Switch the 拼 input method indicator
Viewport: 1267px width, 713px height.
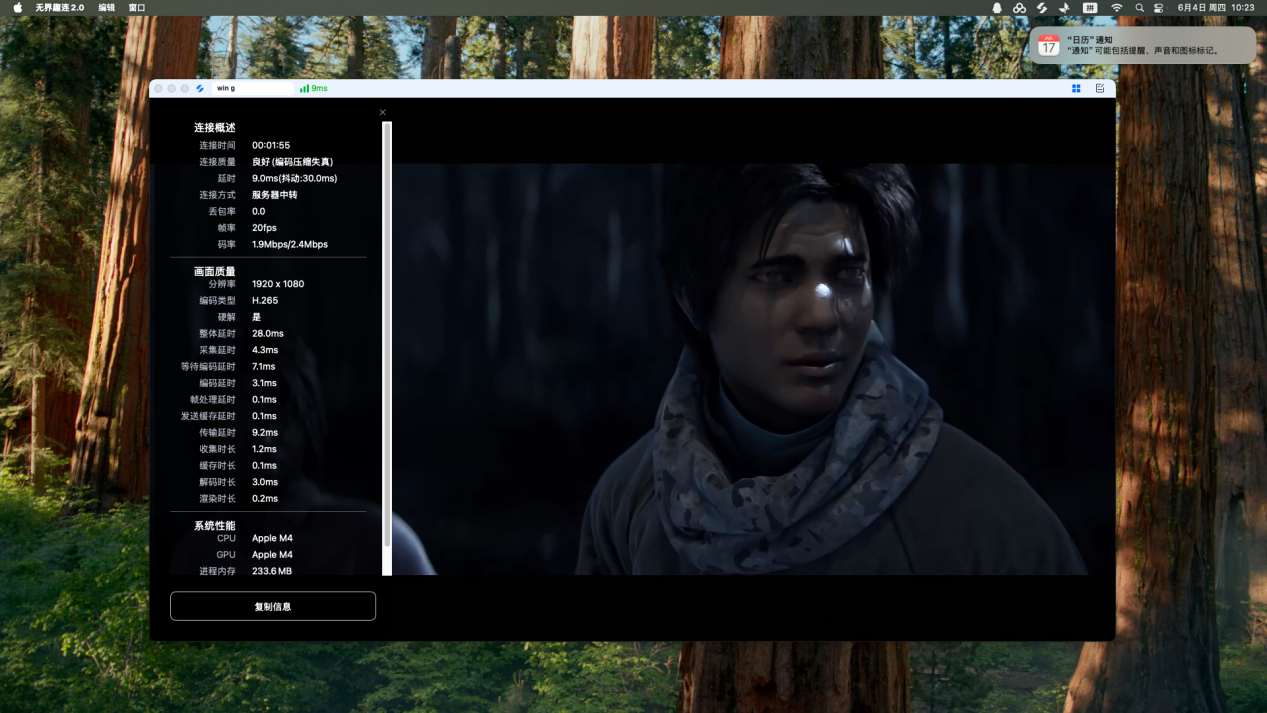[x=1090, y=7]
